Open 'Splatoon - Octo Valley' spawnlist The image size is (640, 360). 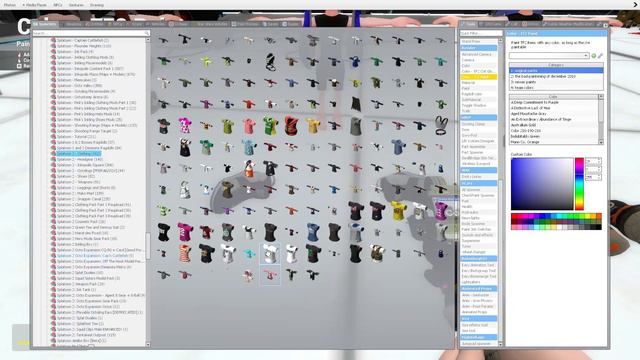[x=79, y=86]
